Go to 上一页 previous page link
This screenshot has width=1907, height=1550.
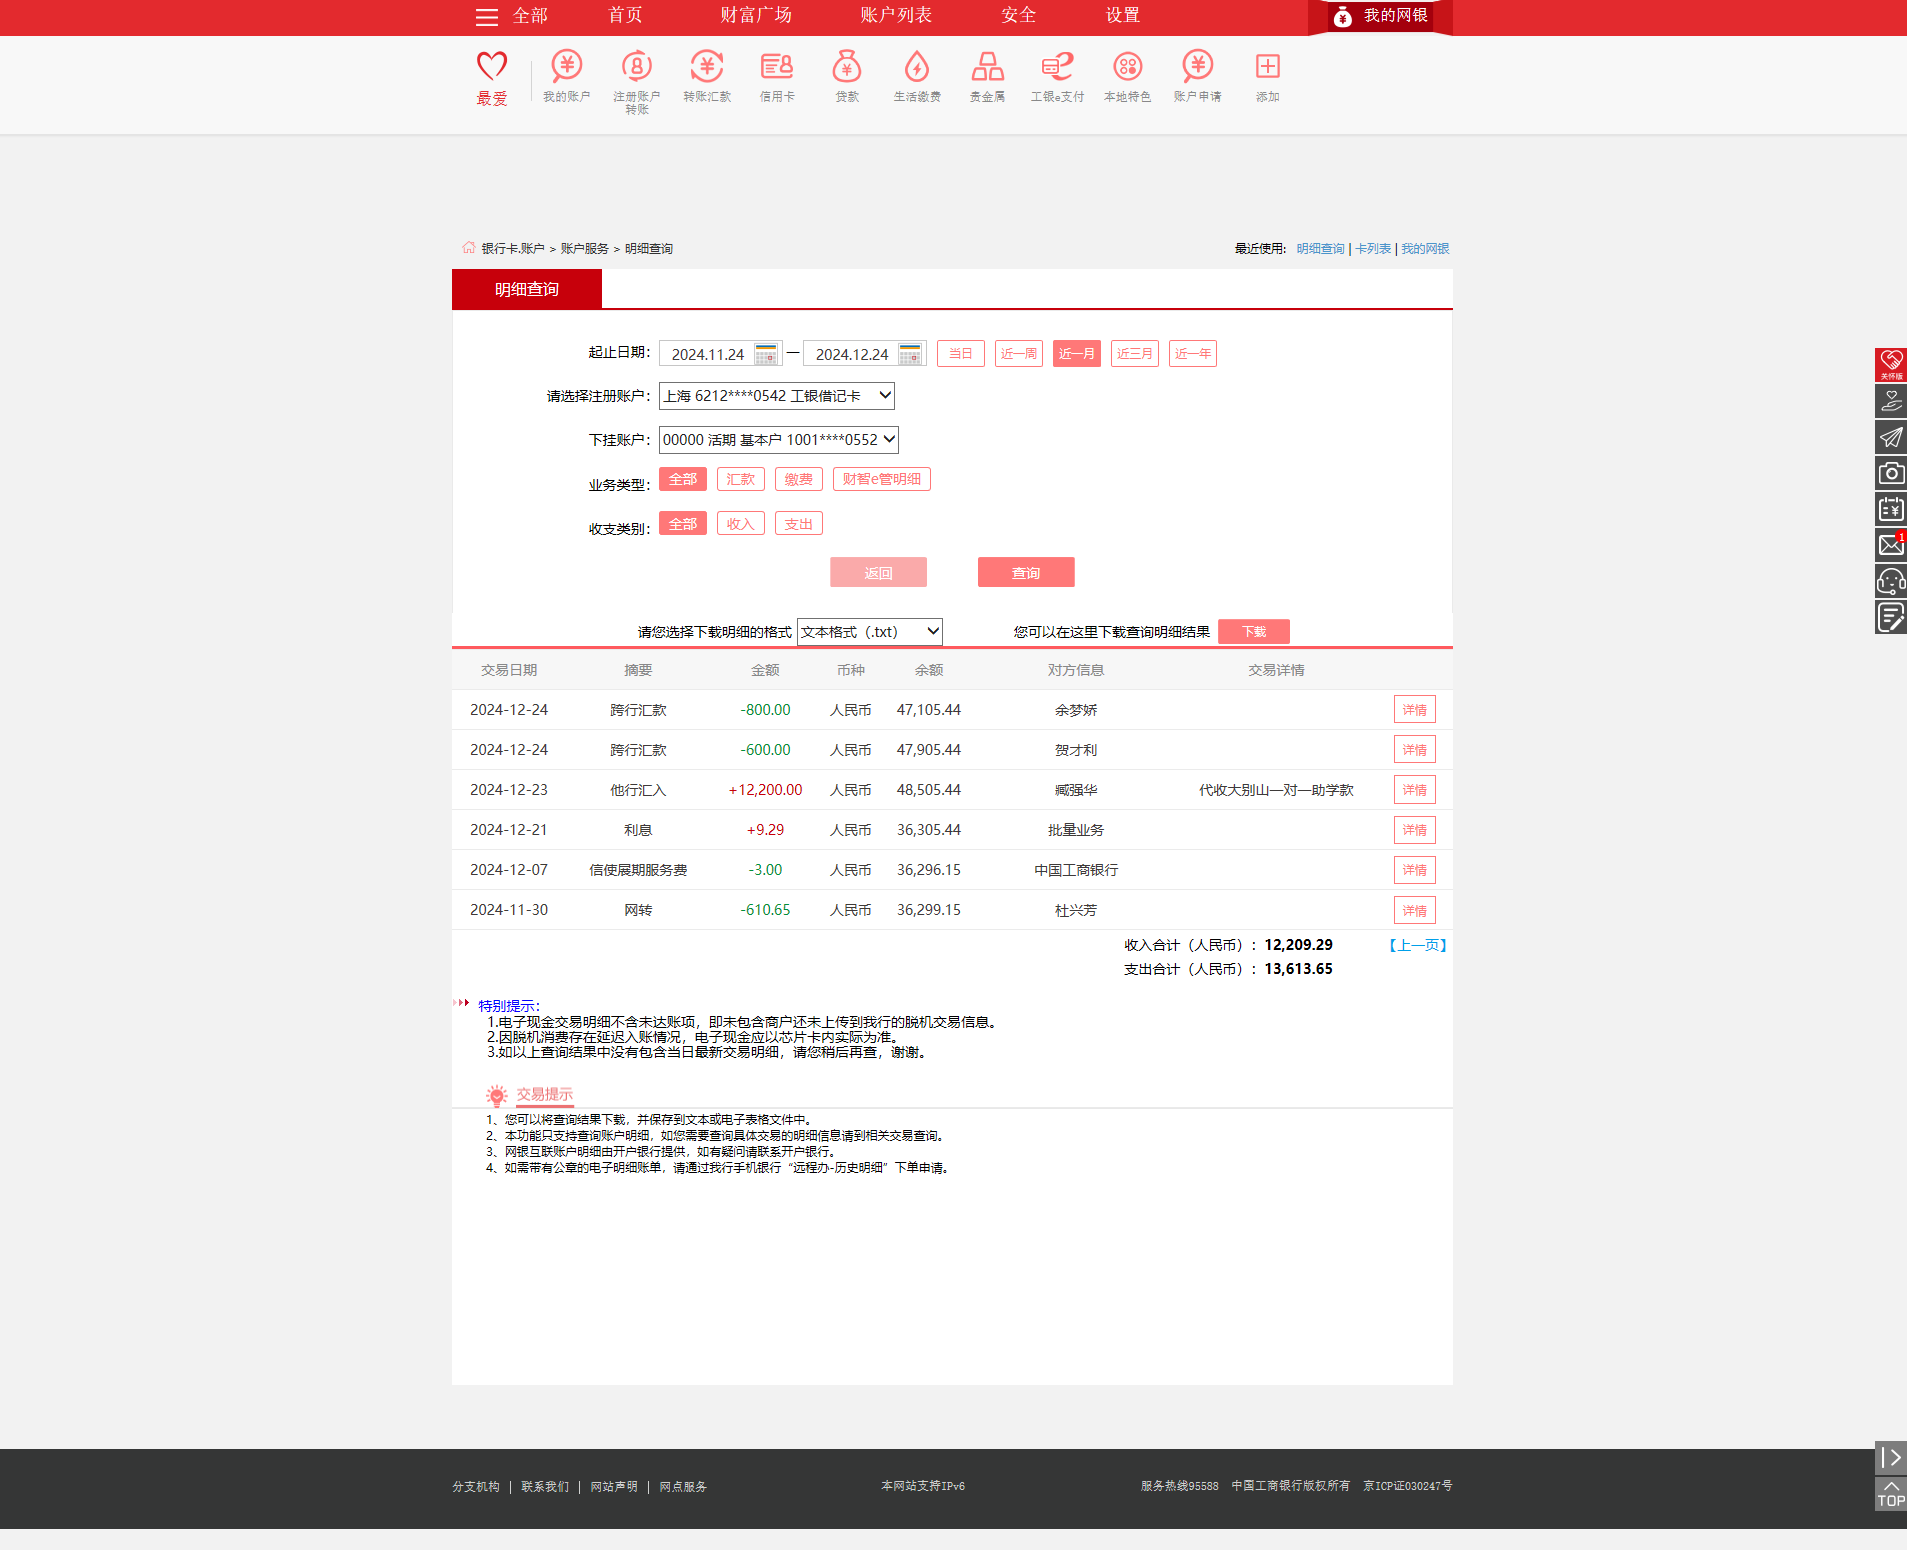pos(1418,945)
